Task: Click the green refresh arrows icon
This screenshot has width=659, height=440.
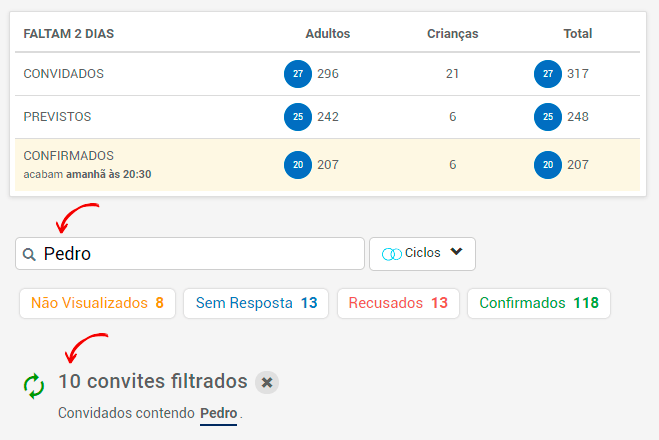Action: [34, 386]
